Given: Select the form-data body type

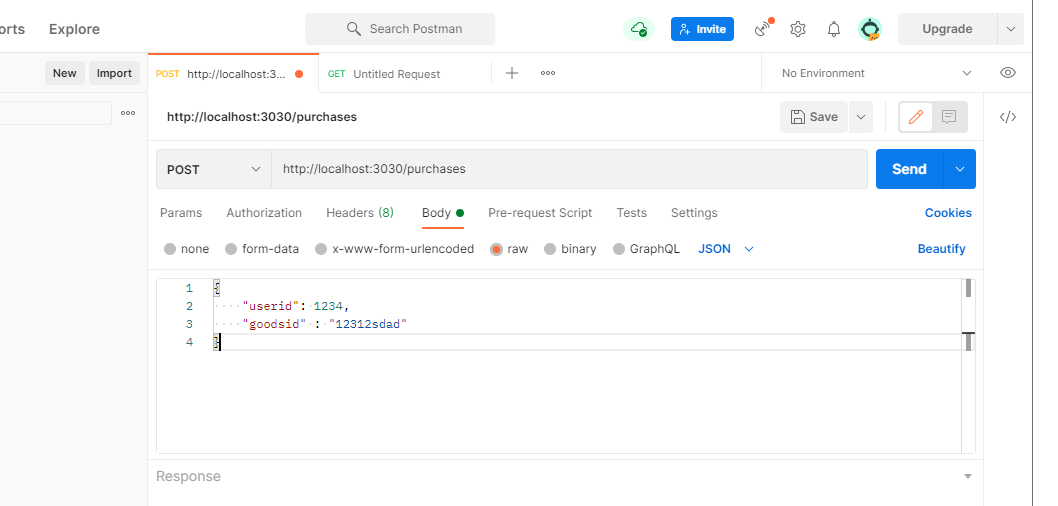Looking at the screenshot, I should pos(231,249).
